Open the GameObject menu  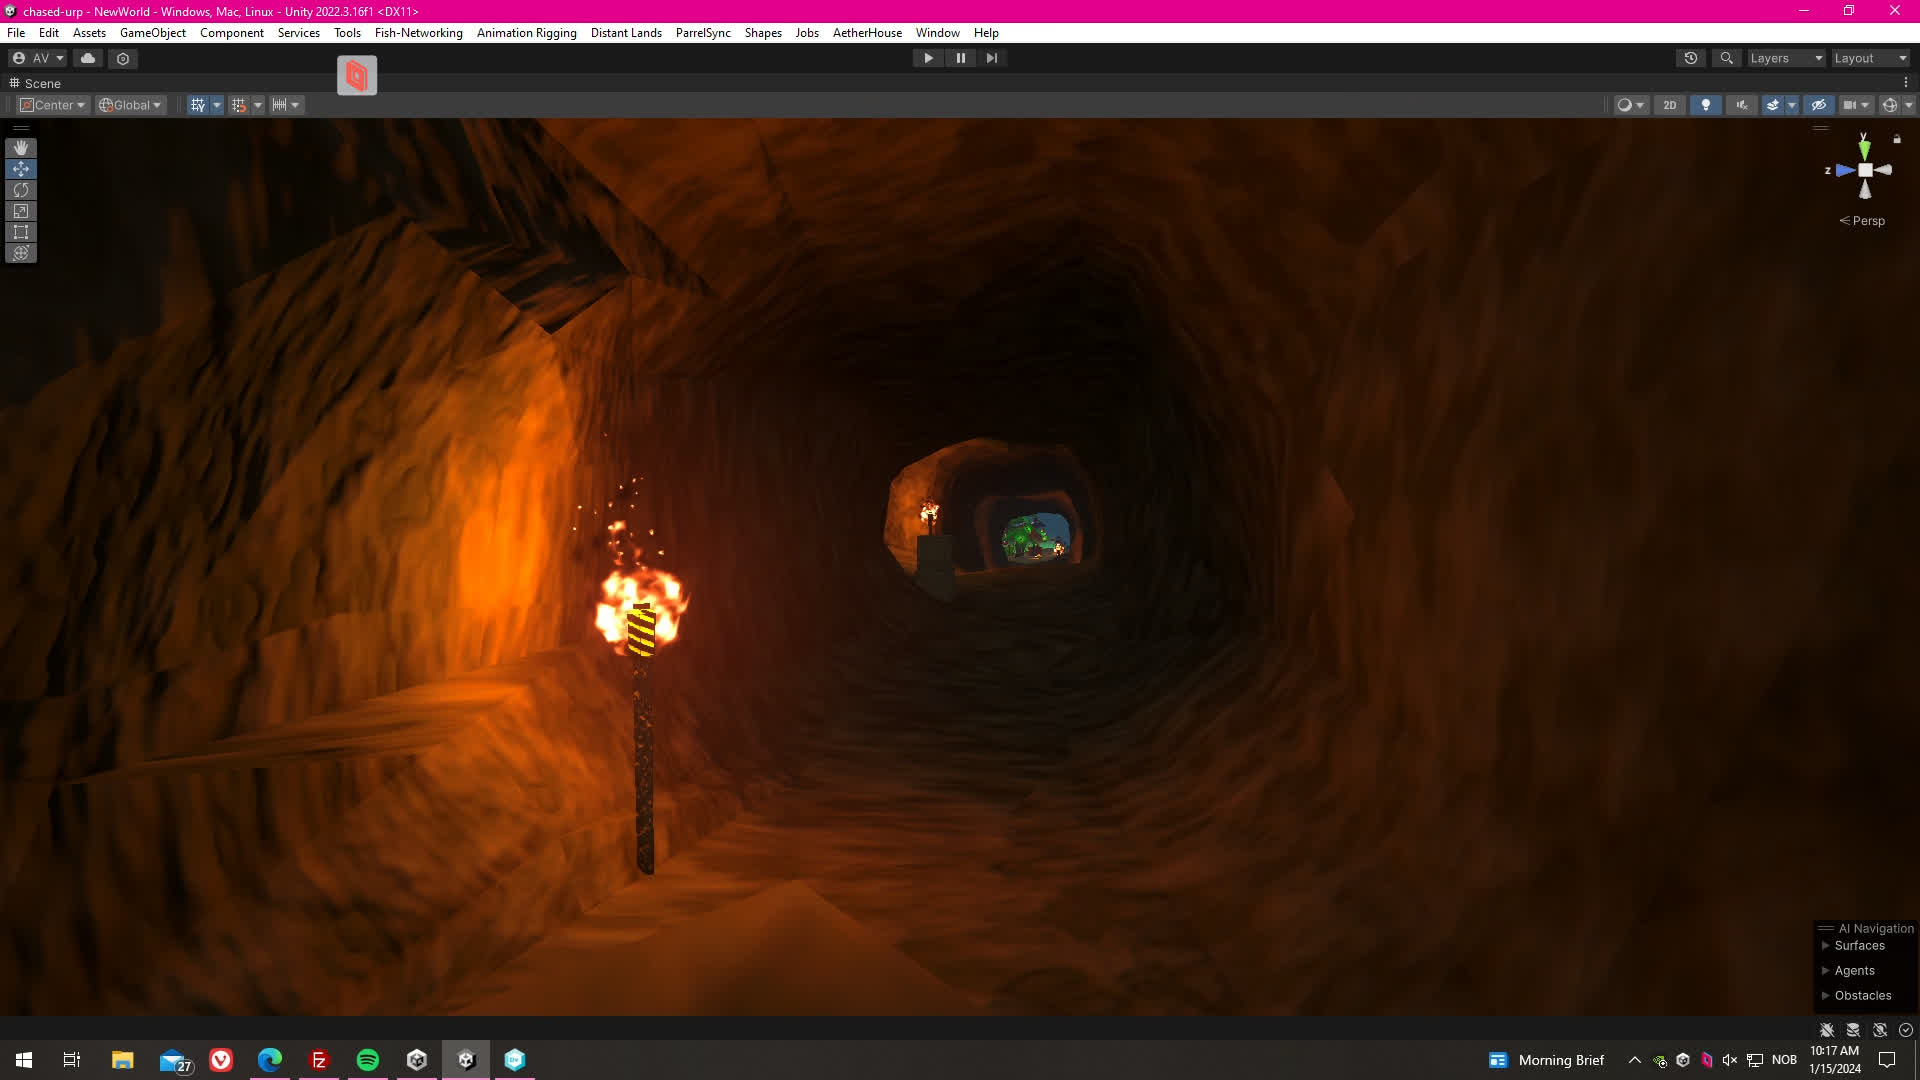(152, 33)
